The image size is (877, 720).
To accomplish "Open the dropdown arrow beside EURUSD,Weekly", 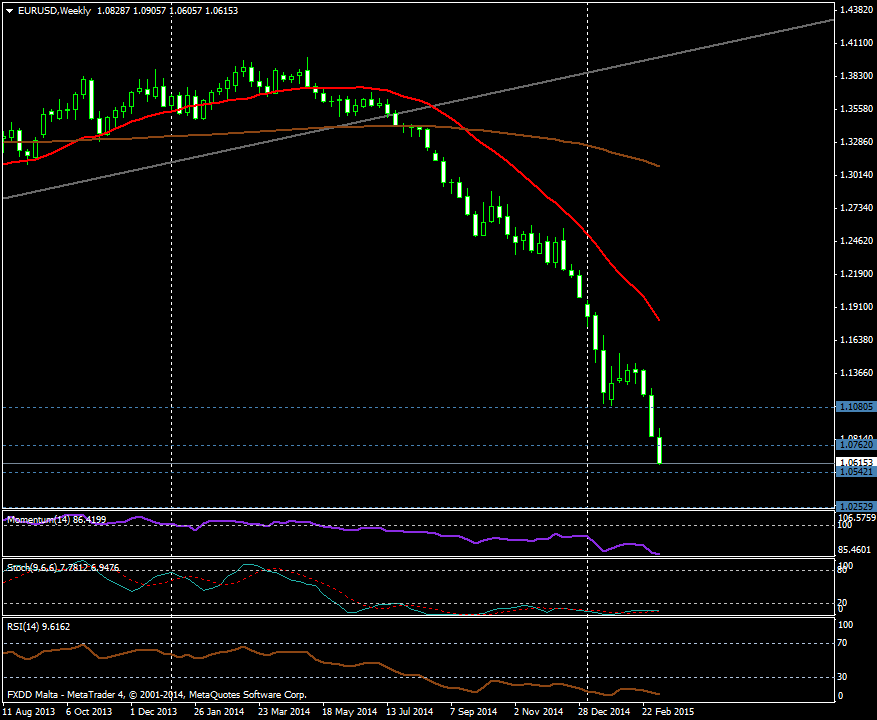I will 9,10.
